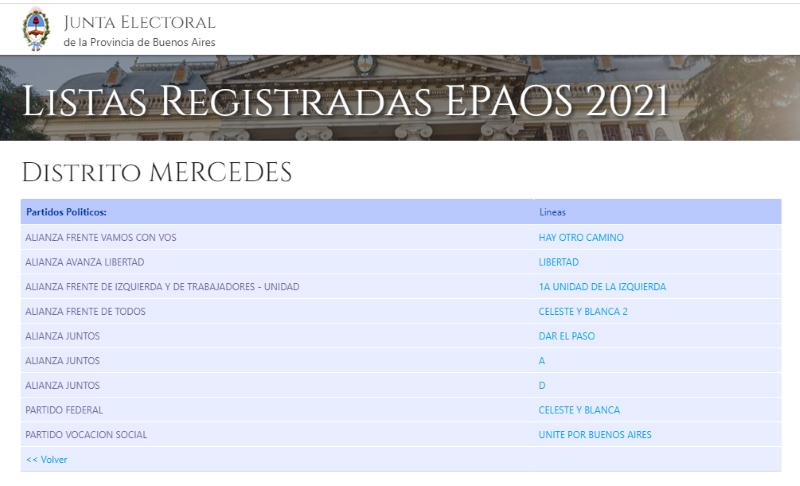Click the Lineas column header
The height and width of the screenshot is (486, 800).
[x=552, y=212]
